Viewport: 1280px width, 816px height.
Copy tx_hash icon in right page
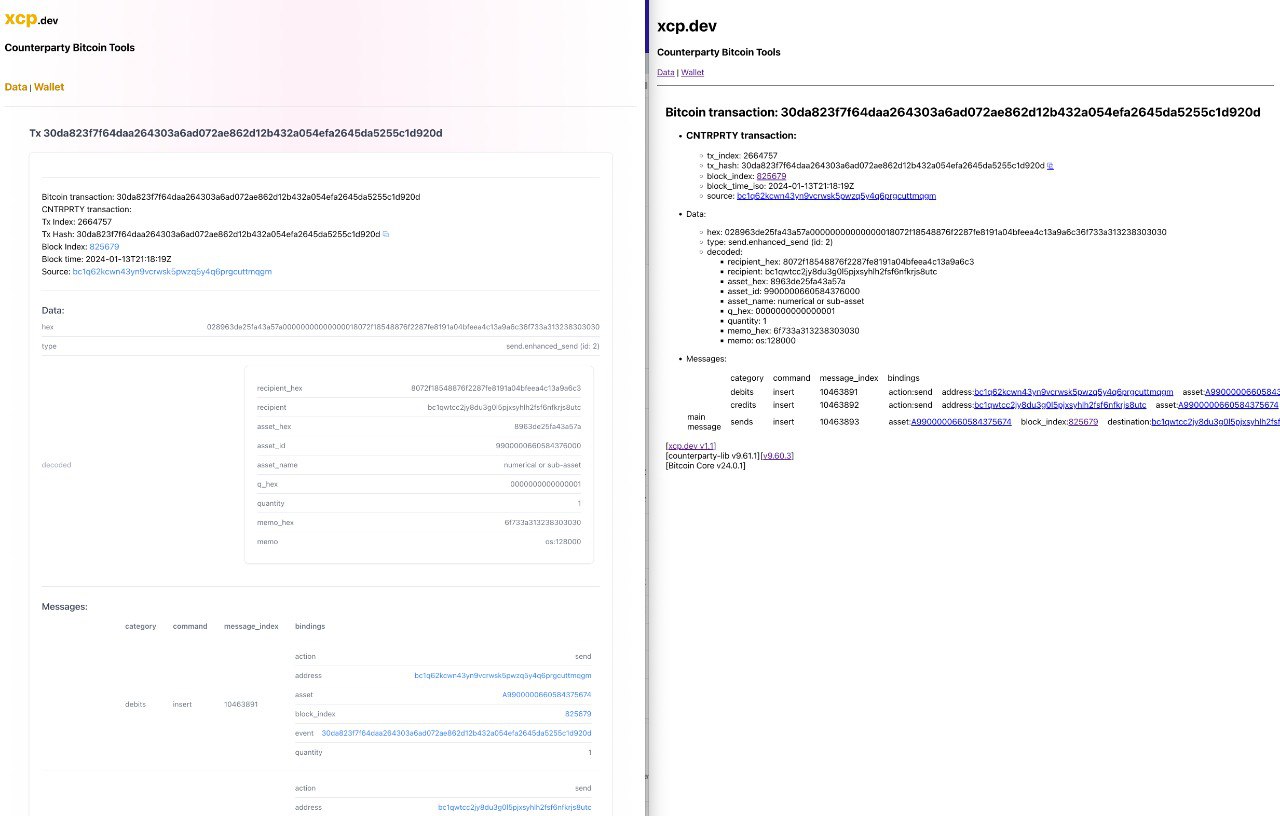click(x=1050, y=166)
